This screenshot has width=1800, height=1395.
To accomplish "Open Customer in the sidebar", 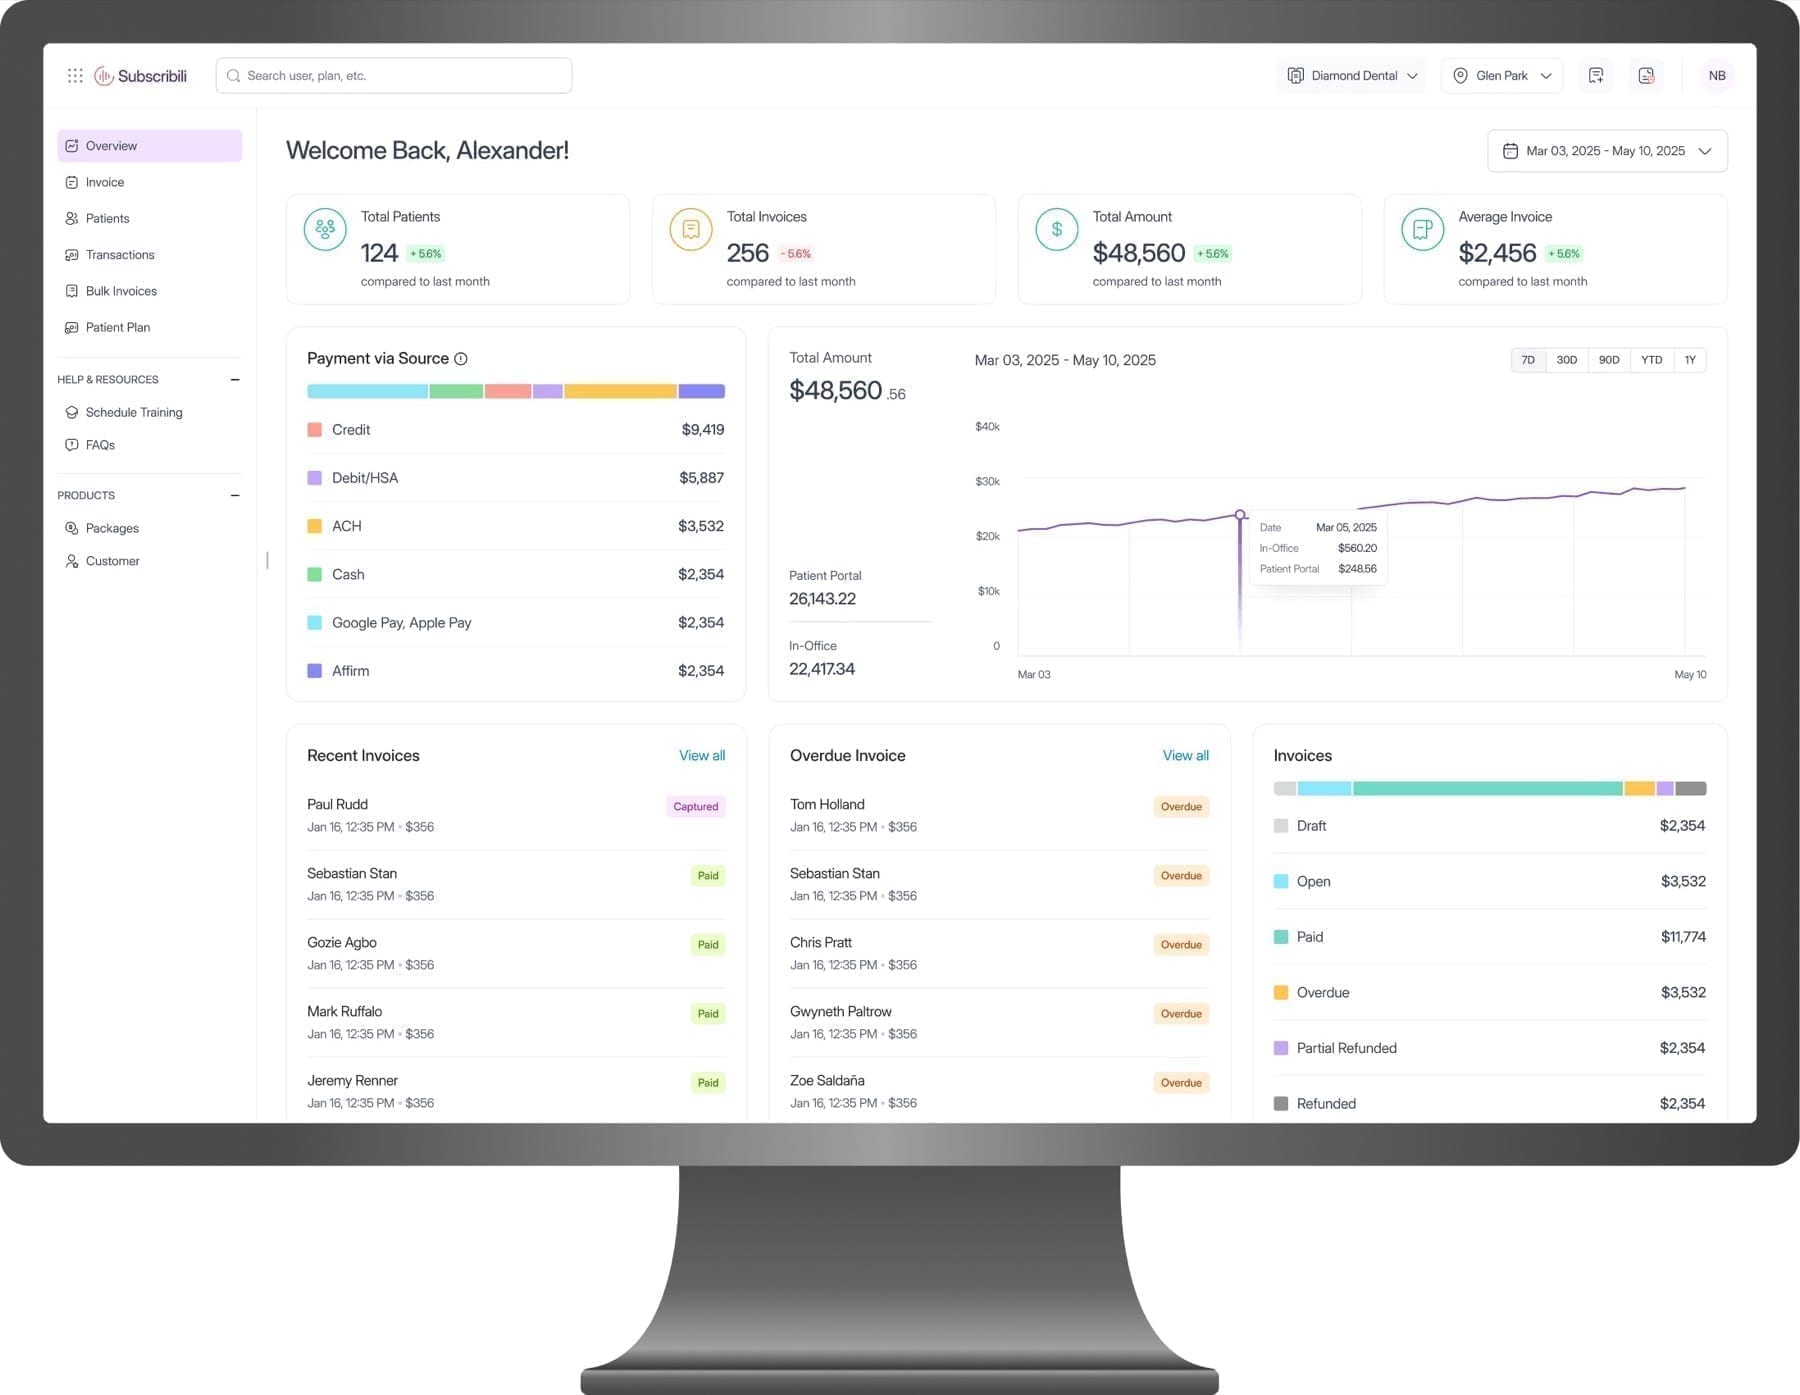I will (x=149, y=561).
